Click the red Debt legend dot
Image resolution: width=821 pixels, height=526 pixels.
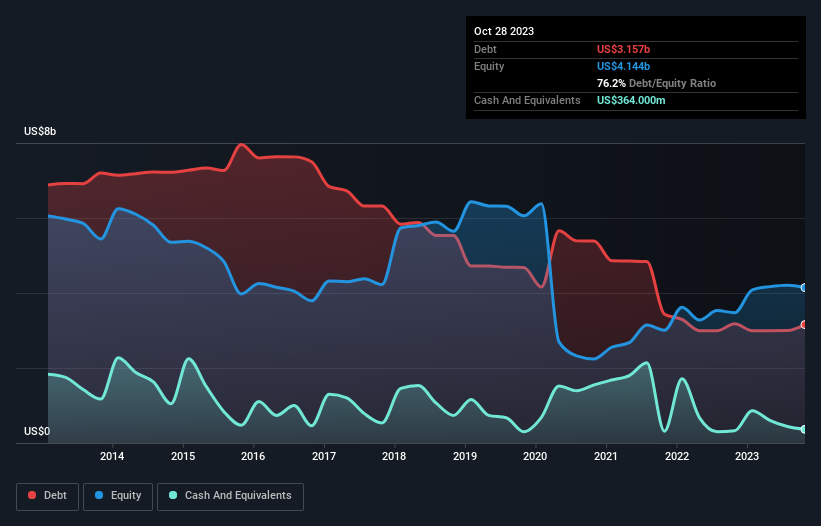(x=32, y=495)
